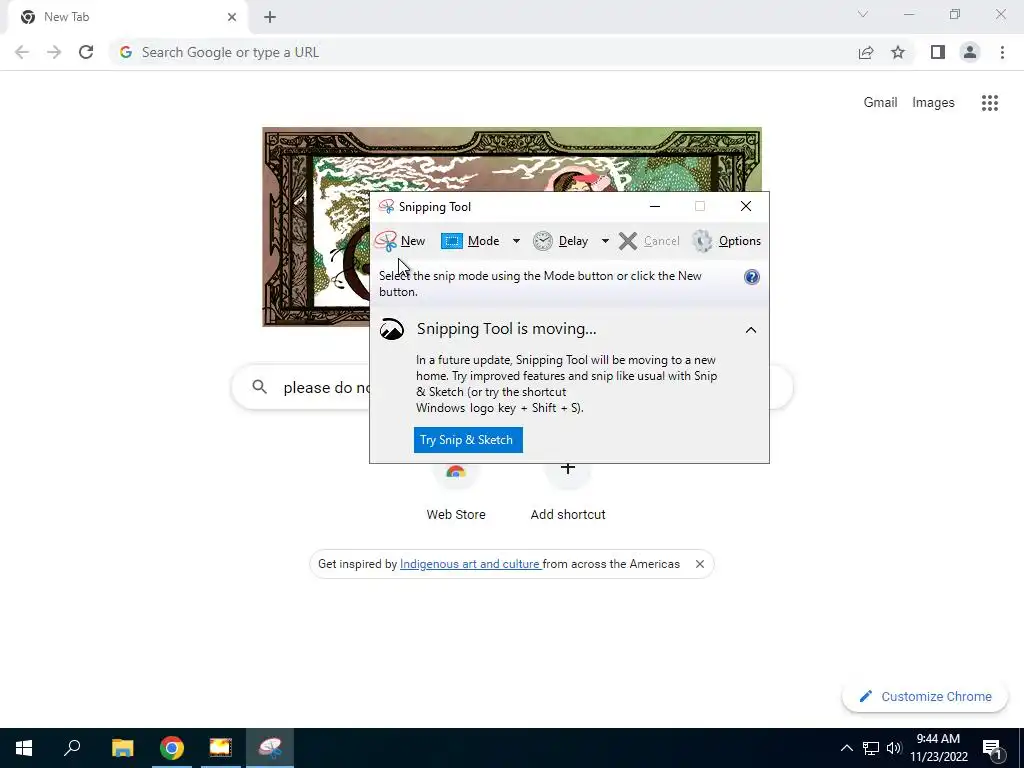Click the network tray icon
This screenshot has height=768, width=1024.
click(x=871, y=748)
